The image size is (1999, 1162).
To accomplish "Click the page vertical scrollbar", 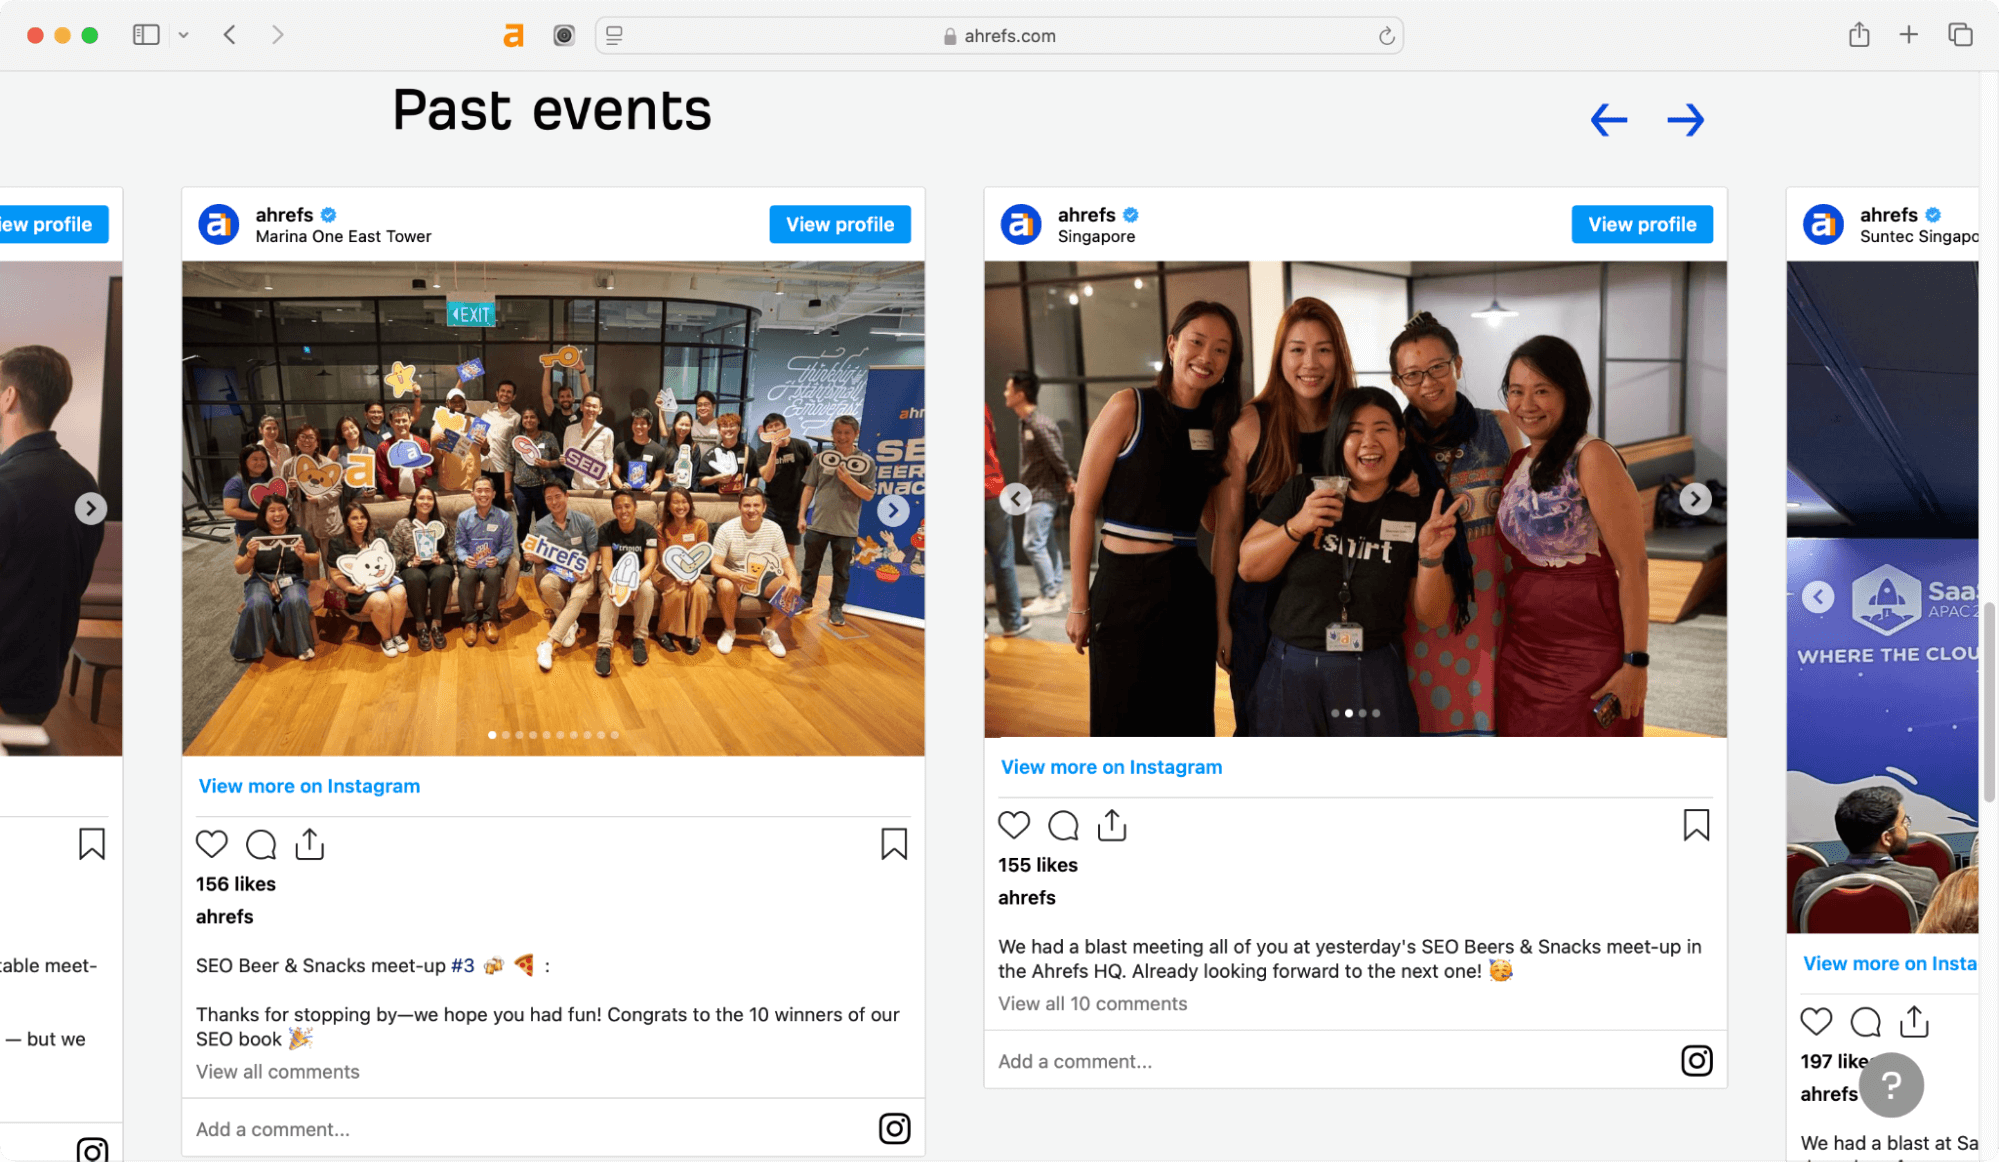I will click(x=1990, y=700).
